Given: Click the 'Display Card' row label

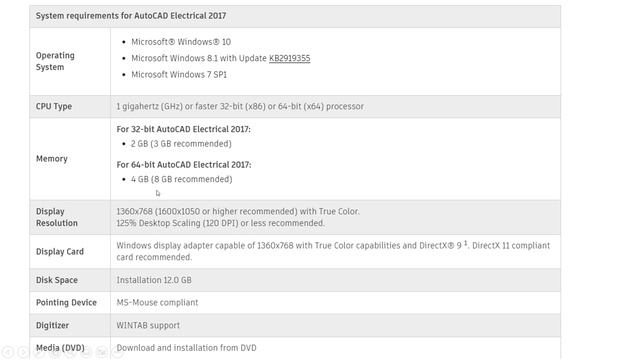Looking at the screenshot, I should (60, 252).
